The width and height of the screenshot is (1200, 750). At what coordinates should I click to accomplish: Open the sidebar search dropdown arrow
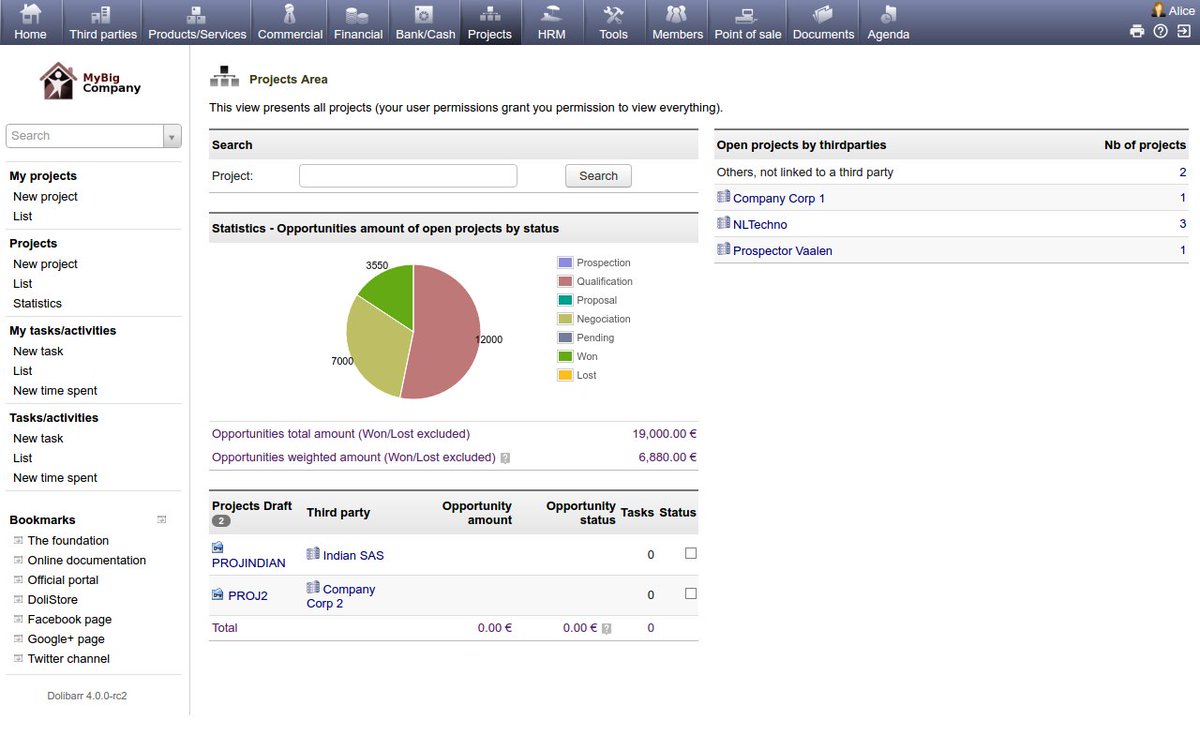[171, 135]
